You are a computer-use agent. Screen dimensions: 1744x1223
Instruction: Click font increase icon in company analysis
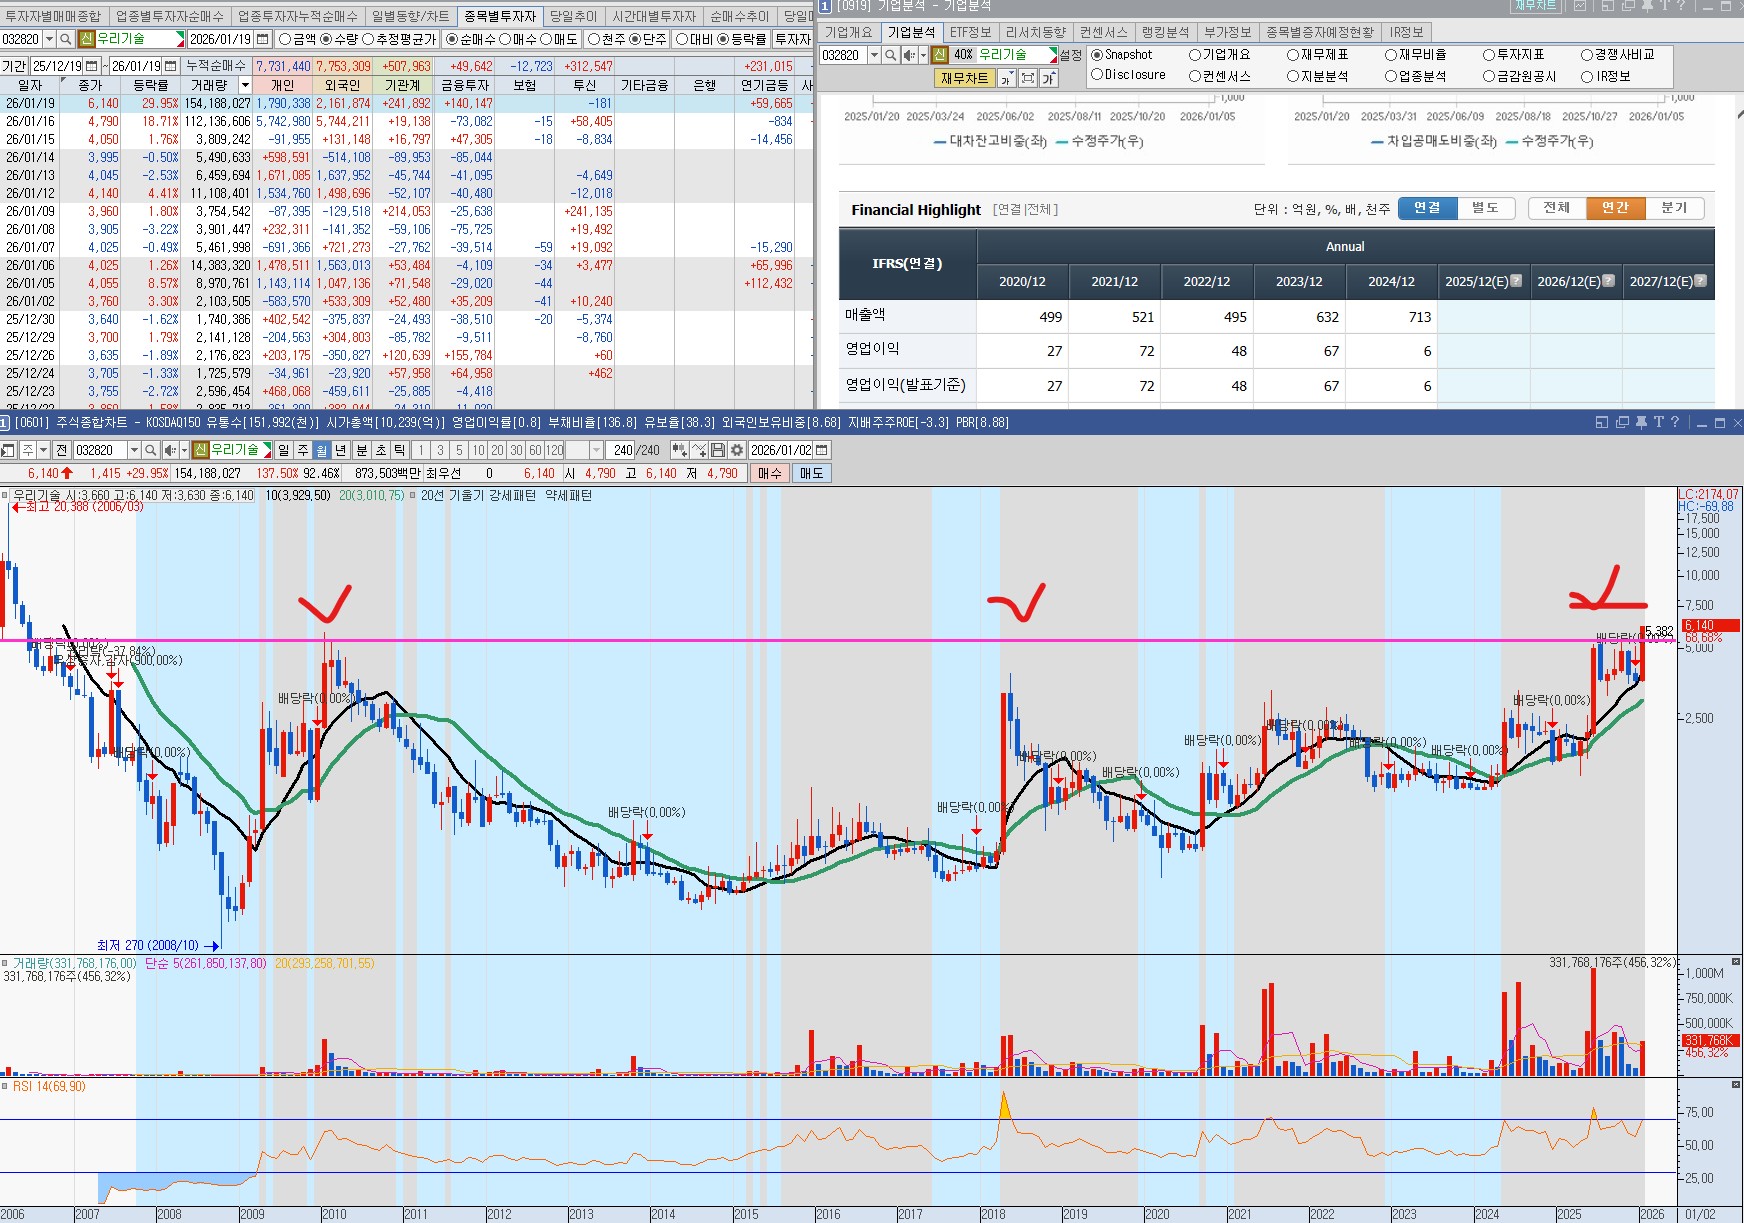tap(1049, 78)
